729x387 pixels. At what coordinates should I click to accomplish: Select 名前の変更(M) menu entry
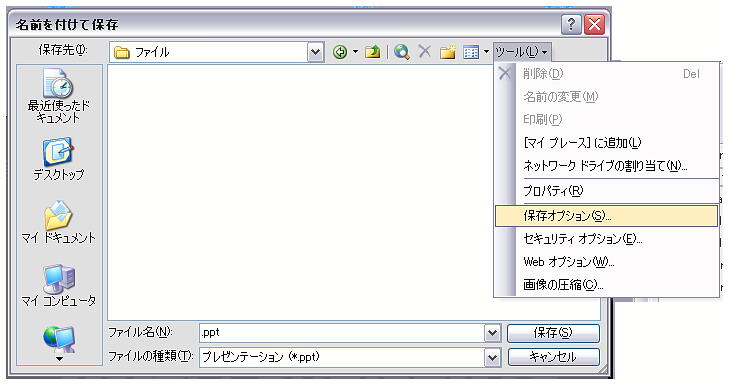coord(607,97)
